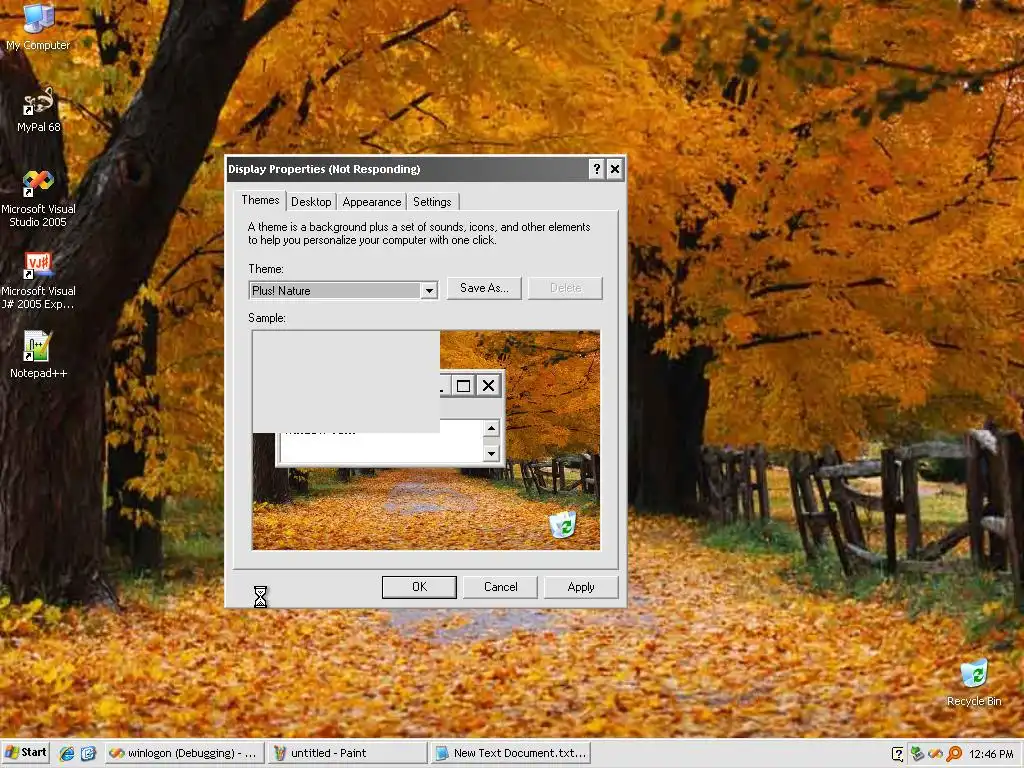This screenshot has height=768, width=1024.
Task: Click the Start button on taskbar
Action: click(26, 752)
